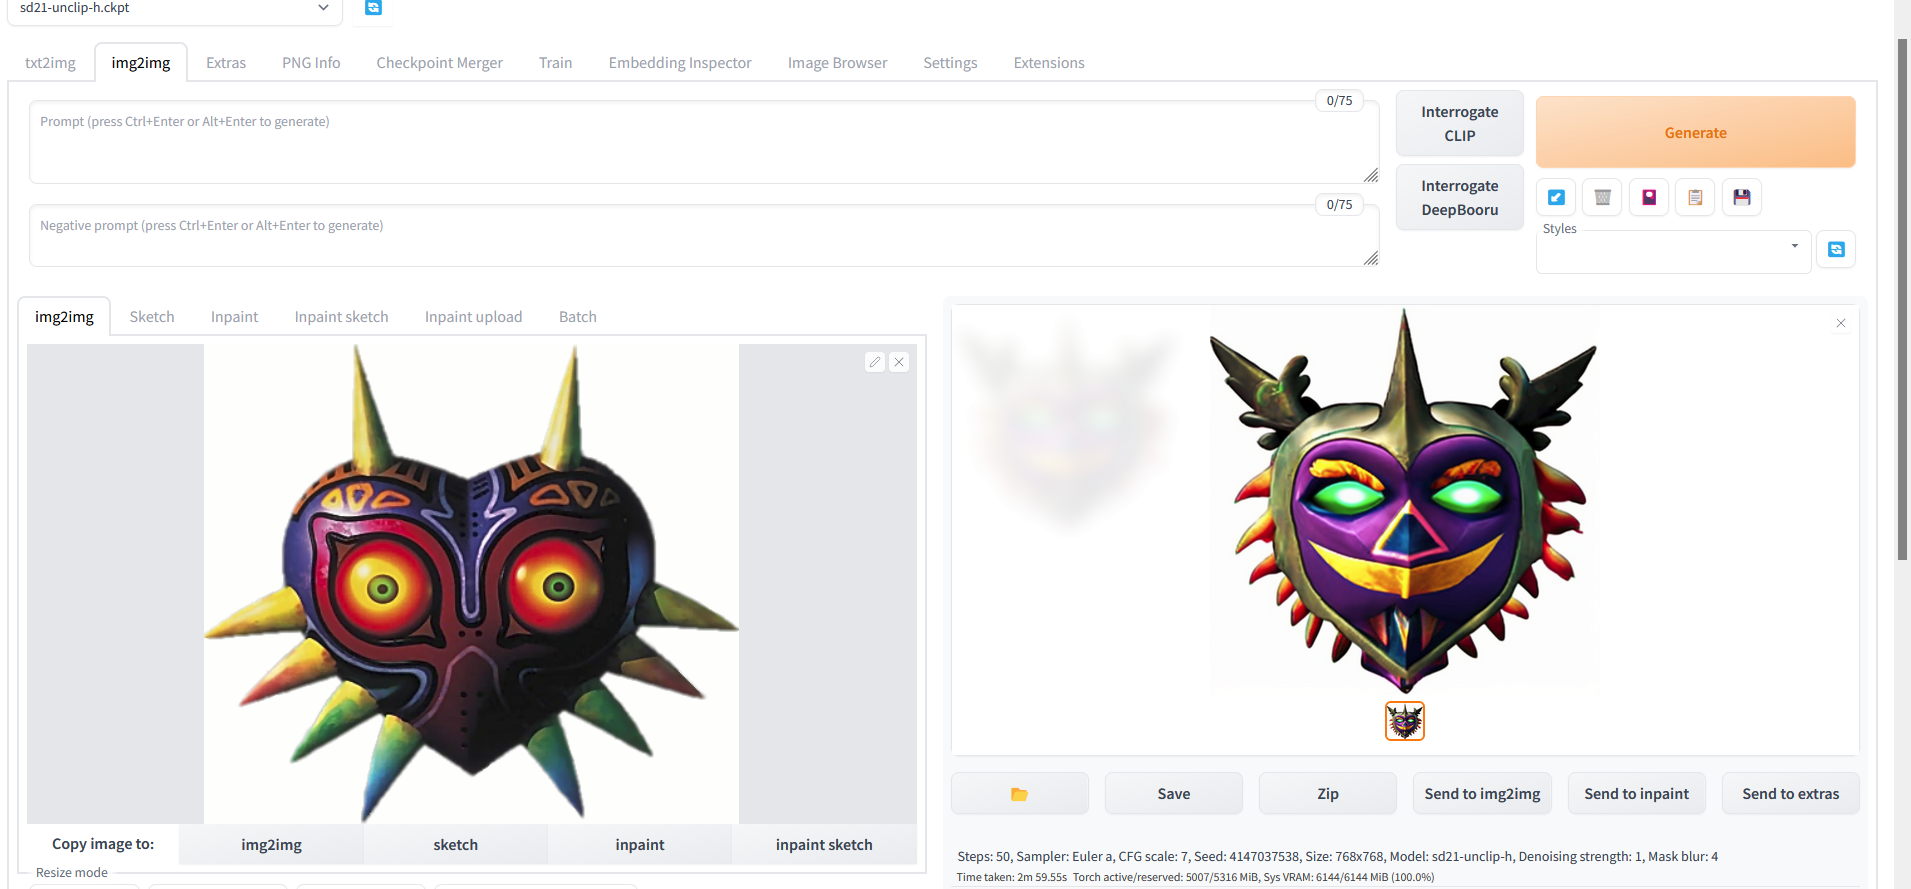This screenshot has height=889, width=1911.
Task: Open the Checkpoint Merger tab
Action: [x=439, y=62]
